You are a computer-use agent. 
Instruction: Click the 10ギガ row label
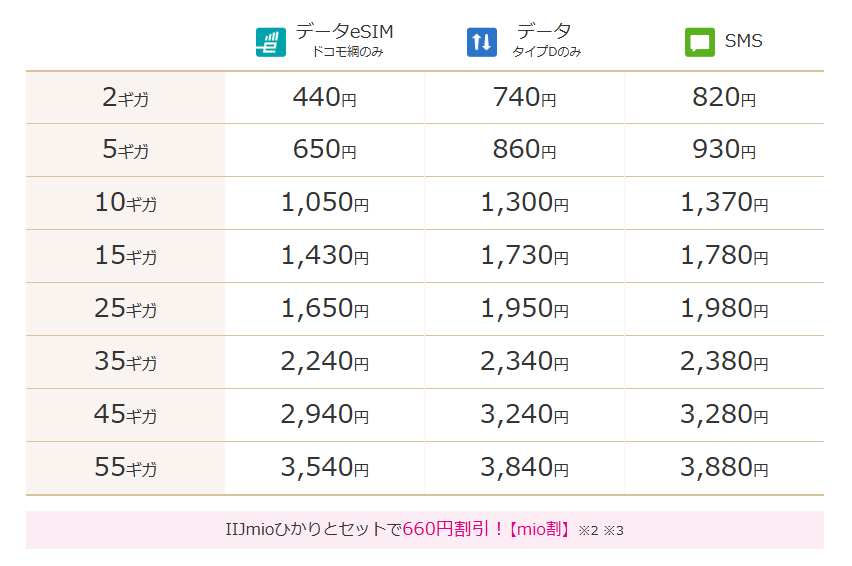click(x=125, y=203)
